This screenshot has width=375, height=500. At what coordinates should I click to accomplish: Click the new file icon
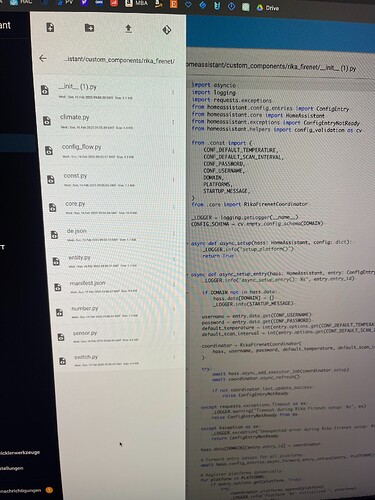point(50,27)
